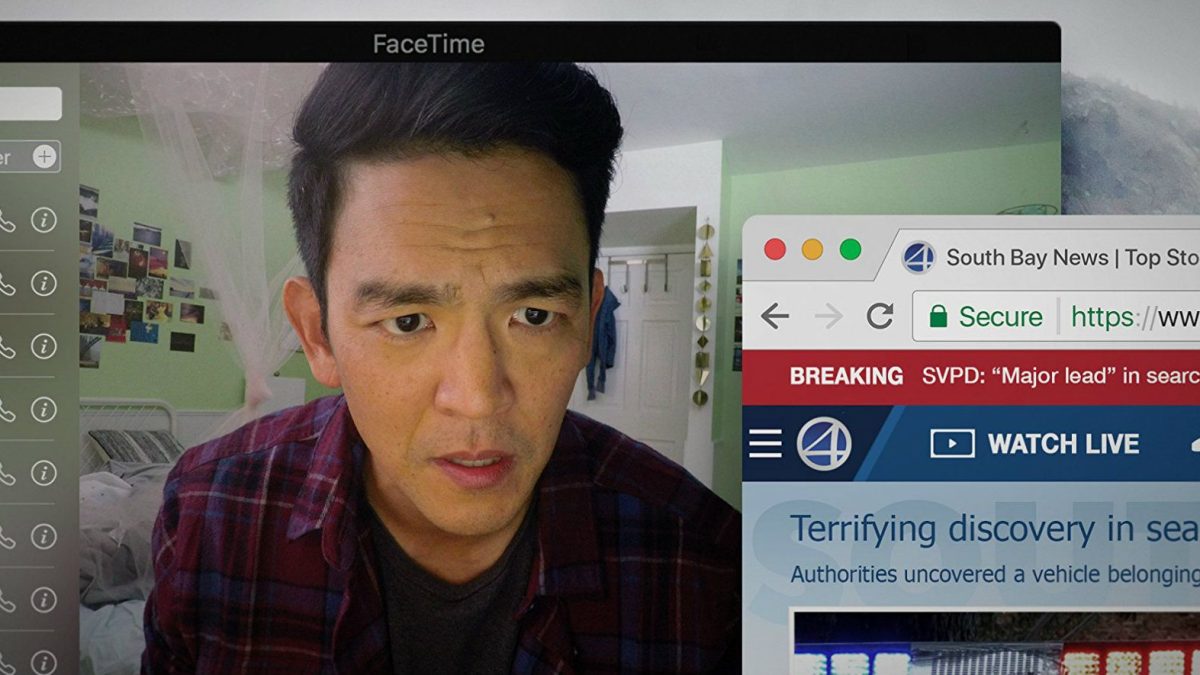Click the news story thumbnail image
Image resolution: width=1200 pixels, height=675 pixels.
tap(996, 642)
